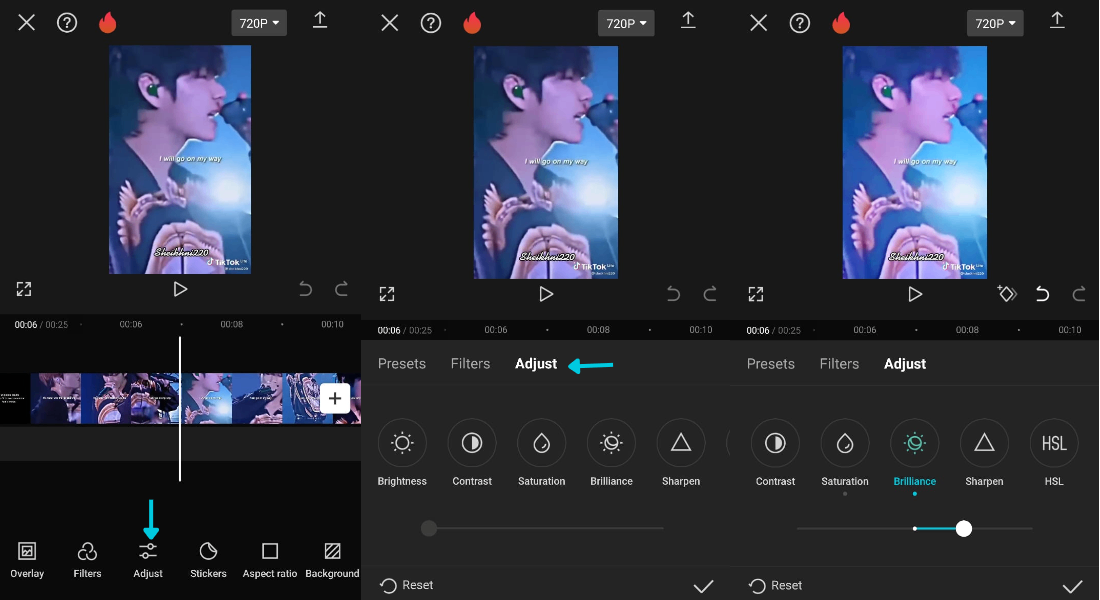Open 720P resolution dropdown in the right panel
The height and width of the screenshot is (600, 1100).
pyautogui.click(x=995, y=23)
